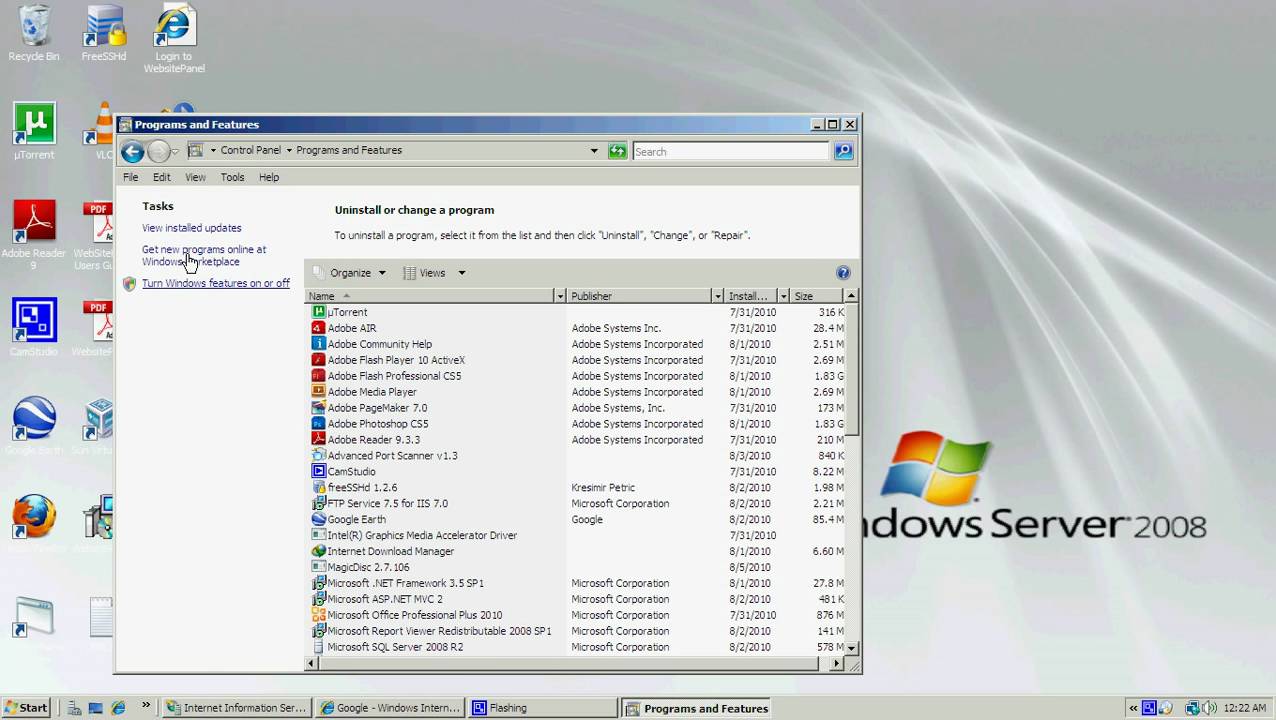Open the Name column filter dropdown
This screenshot has width=1276, height=720.
tap(560, 296)
